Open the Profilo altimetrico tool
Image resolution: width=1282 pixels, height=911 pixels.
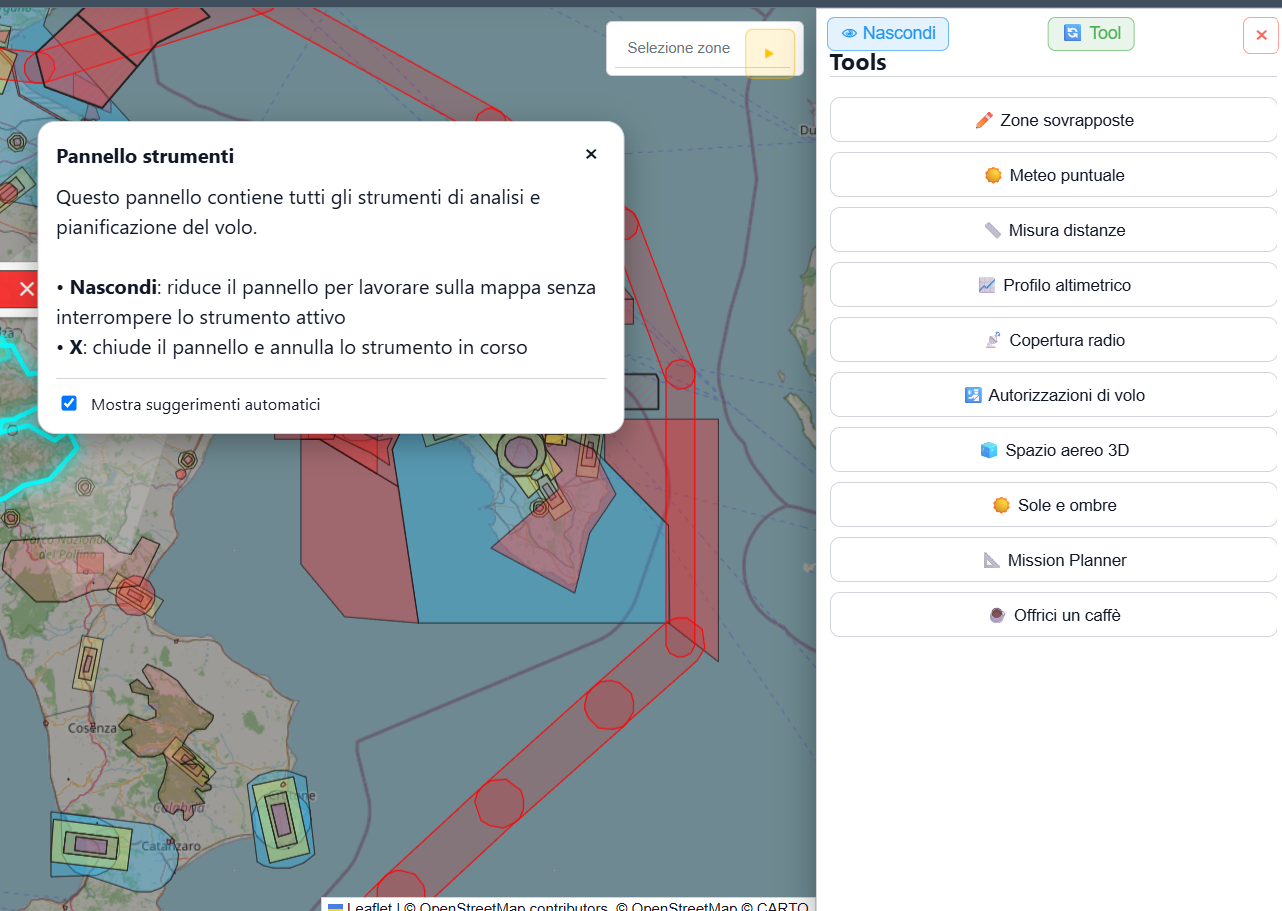[1053, 285]
